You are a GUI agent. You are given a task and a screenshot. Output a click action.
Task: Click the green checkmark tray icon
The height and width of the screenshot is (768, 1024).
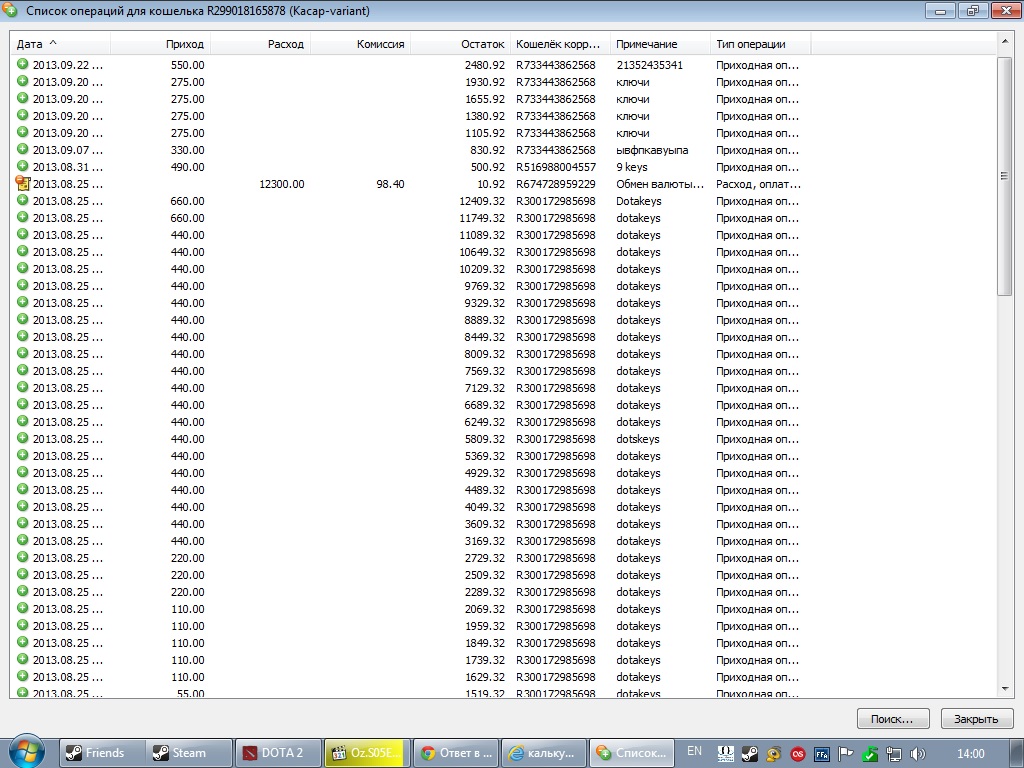(870, 754)
